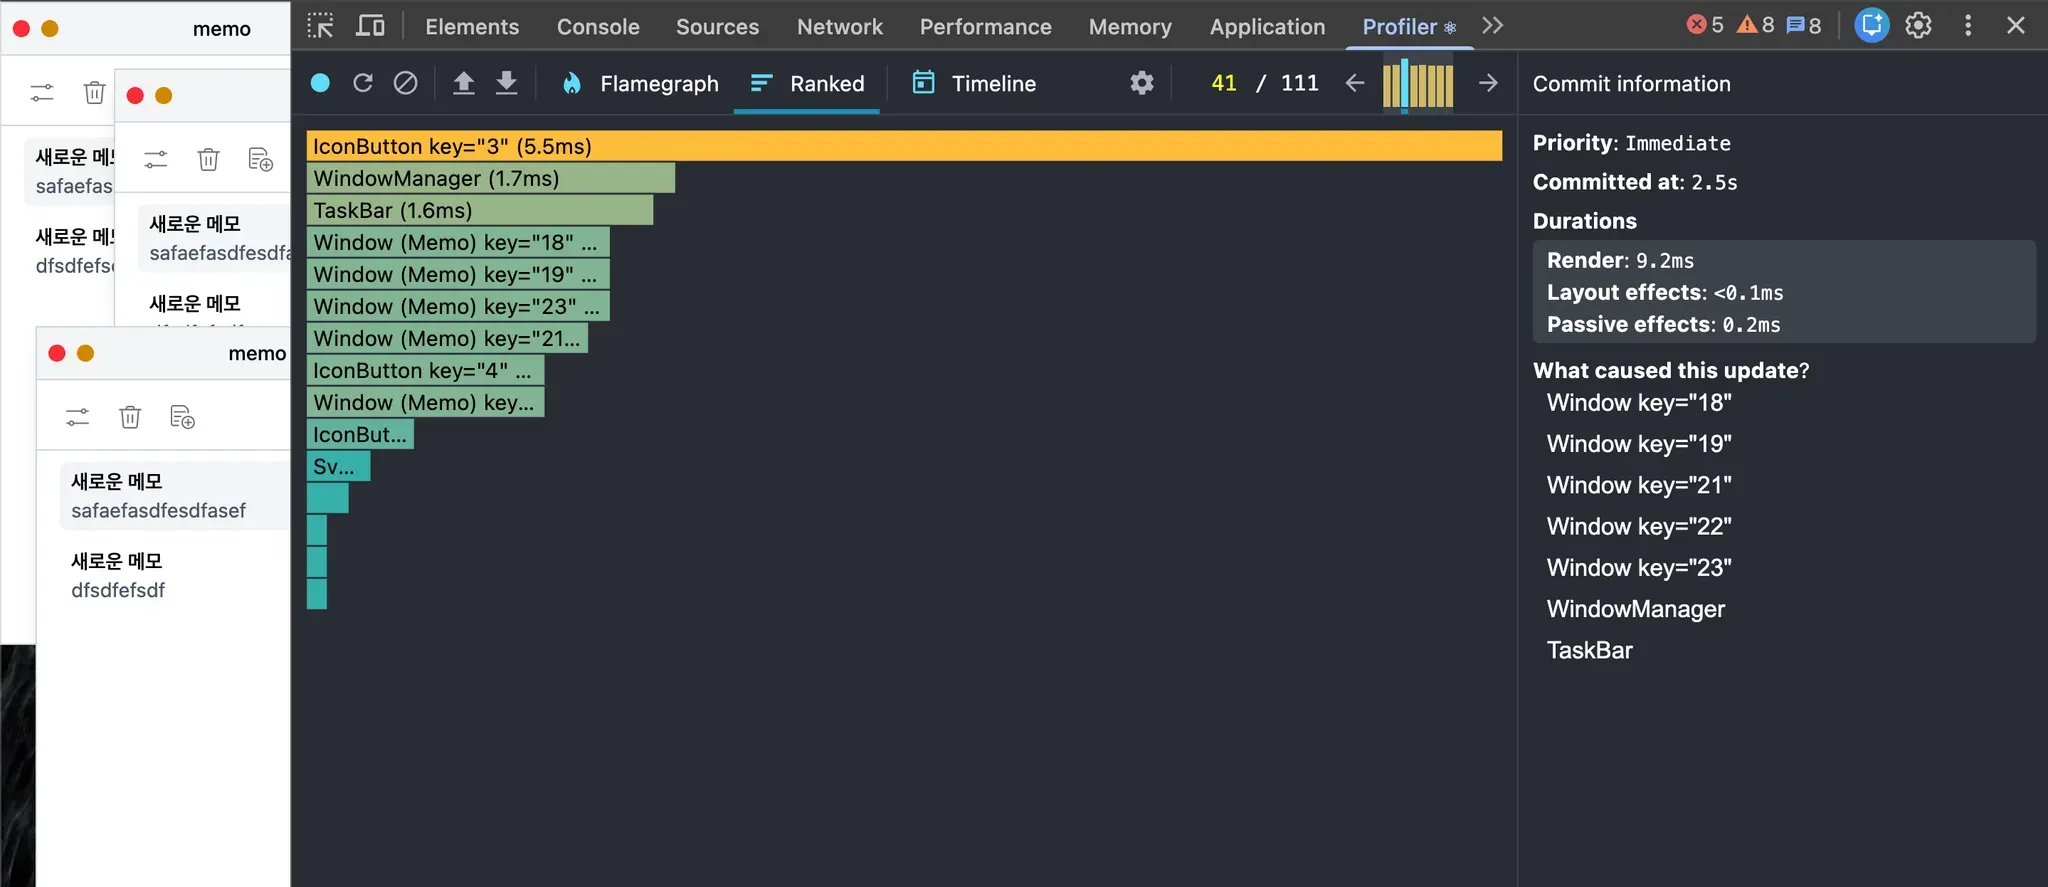Select the truncated IconBut... bar

(360, 434)
